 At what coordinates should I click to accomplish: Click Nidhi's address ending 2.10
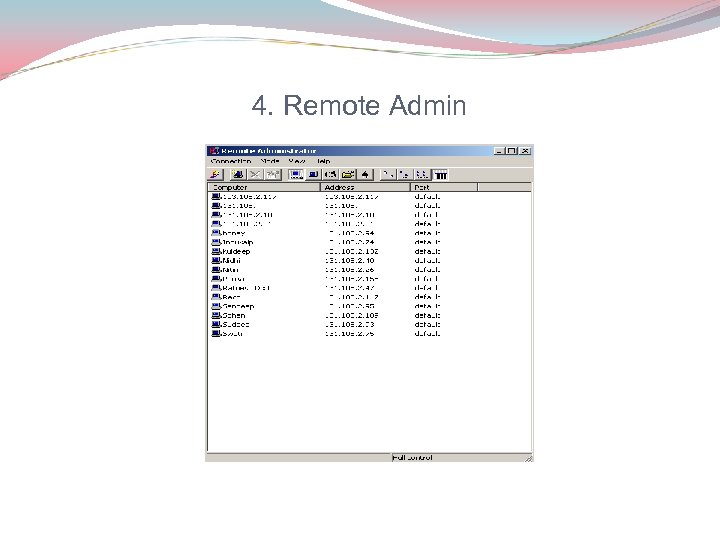349,260
